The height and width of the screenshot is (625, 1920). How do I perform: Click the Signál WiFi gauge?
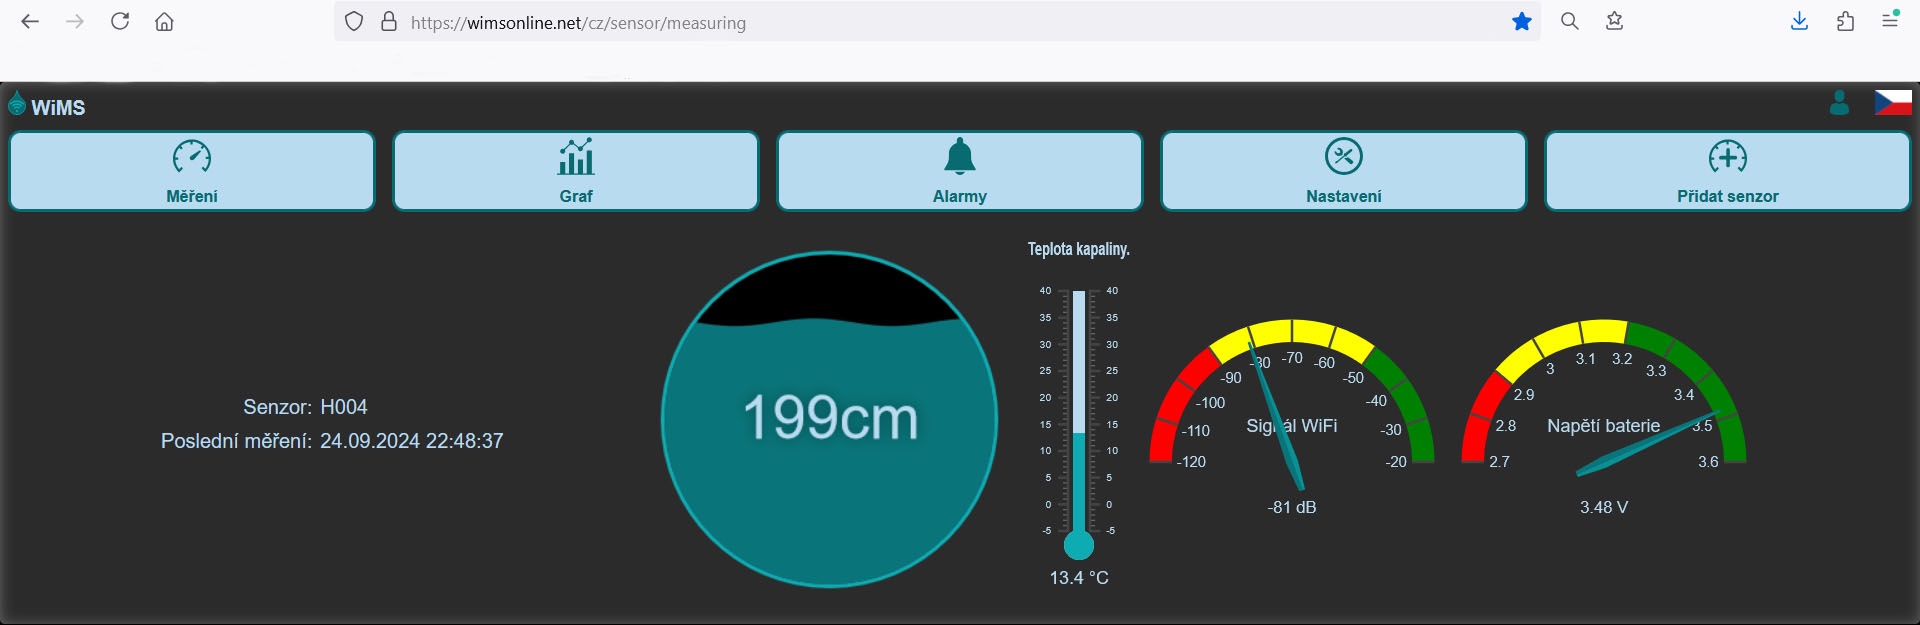point(1291,410)
